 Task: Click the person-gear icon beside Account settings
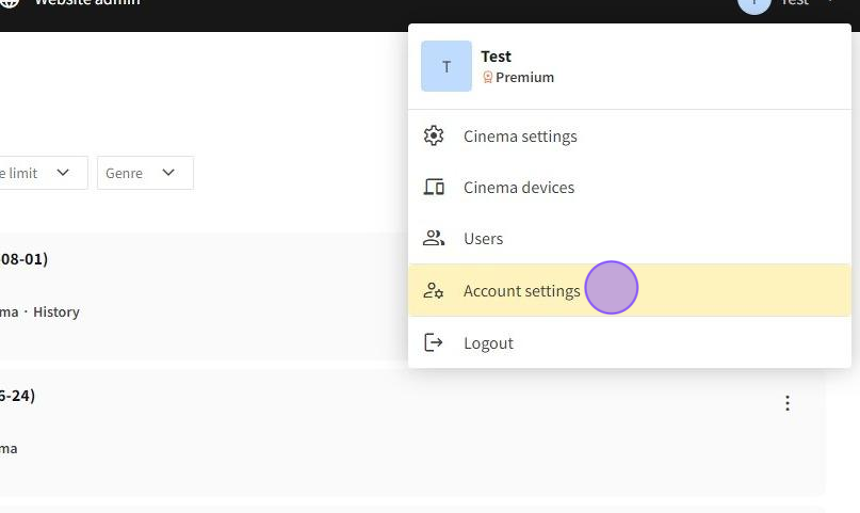[x=433, y=290]
